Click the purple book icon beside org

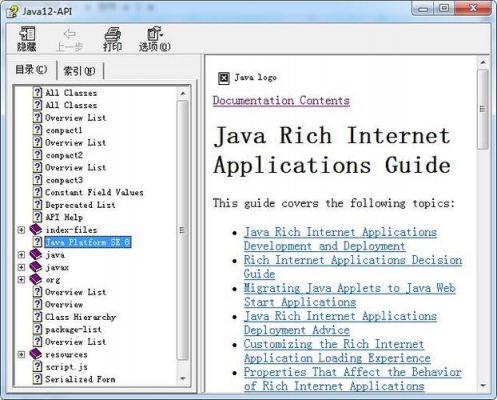(35, 279)
